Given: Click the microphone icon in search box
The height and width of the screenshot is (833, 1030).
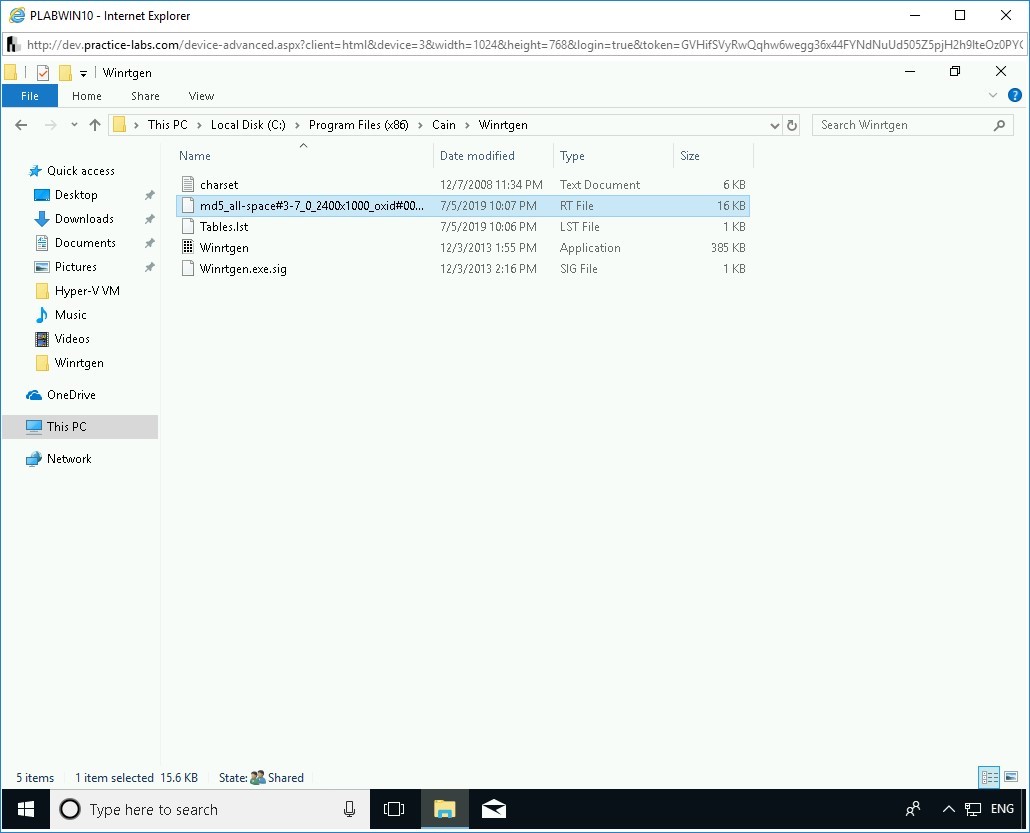Looking at the screenshot, I should [347, 809].
